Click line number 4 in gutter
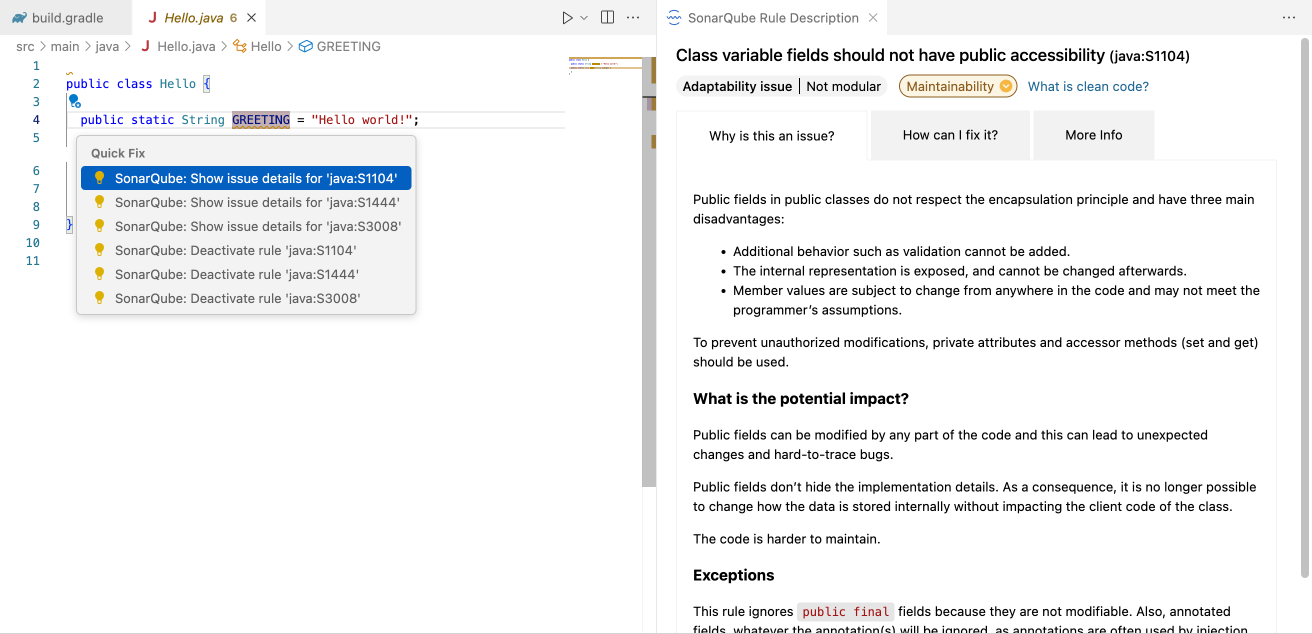This screenshot has width=1312, height=634. pyautogui.click(x=36, y=119)
